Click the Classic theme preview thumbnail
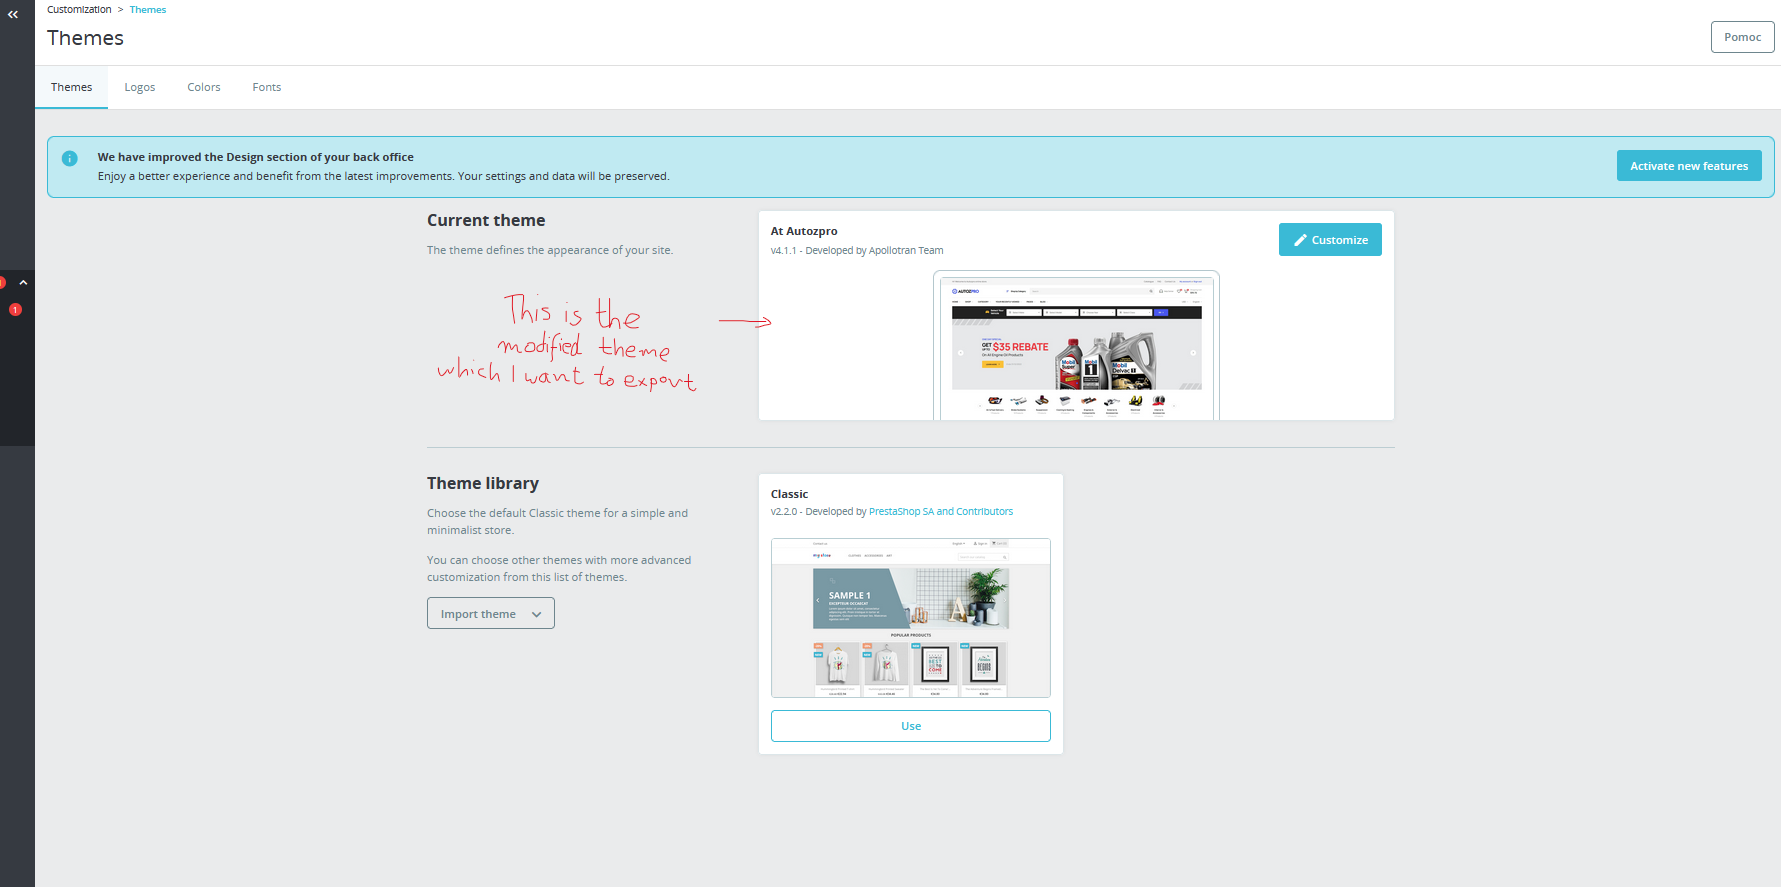 pos(911,618)
